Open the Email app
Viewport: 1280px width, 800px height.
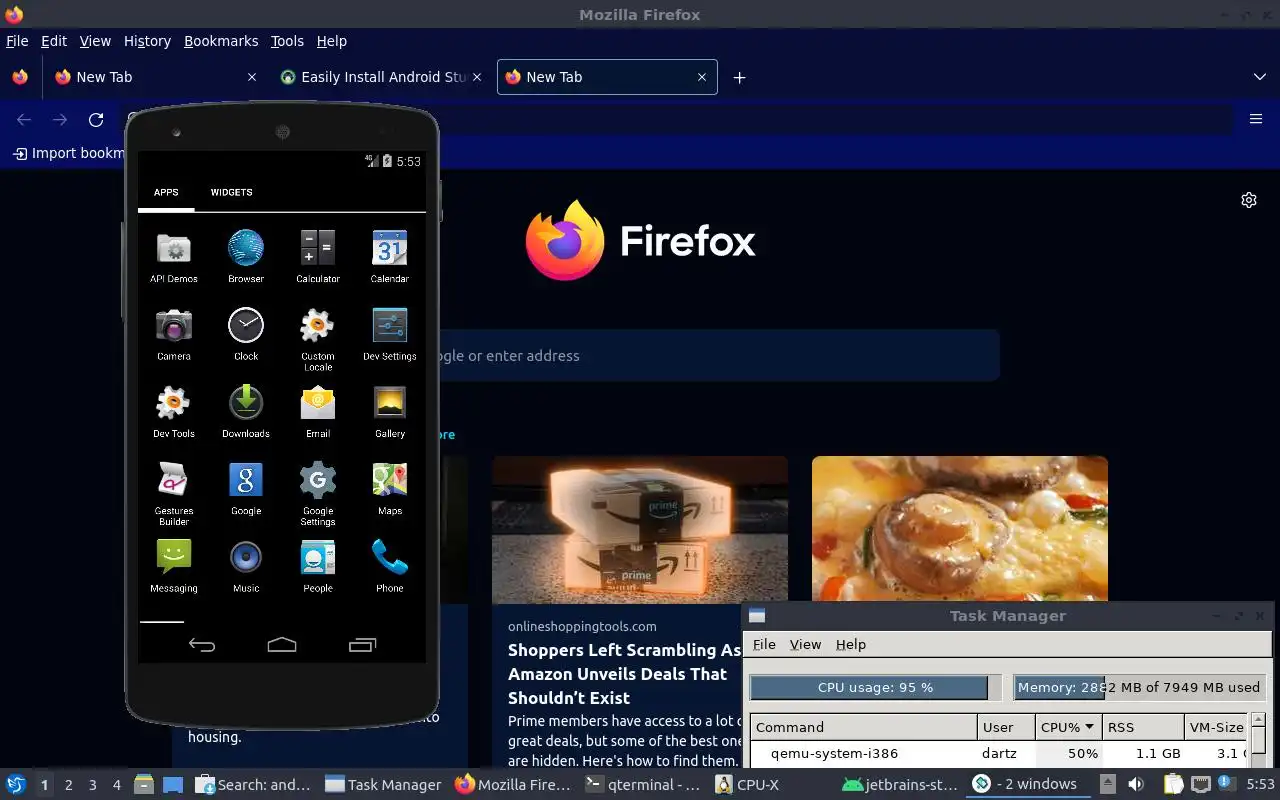(x=318, y=411)
